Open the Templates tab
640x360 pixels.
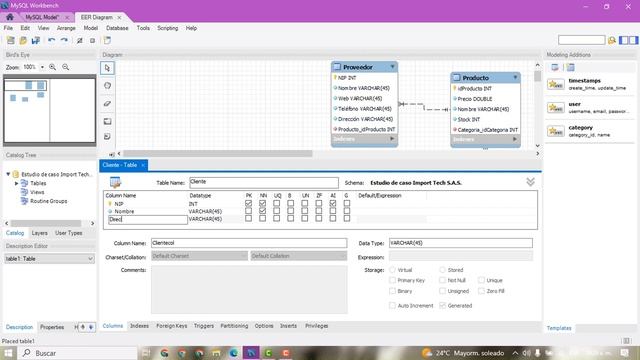559,328
